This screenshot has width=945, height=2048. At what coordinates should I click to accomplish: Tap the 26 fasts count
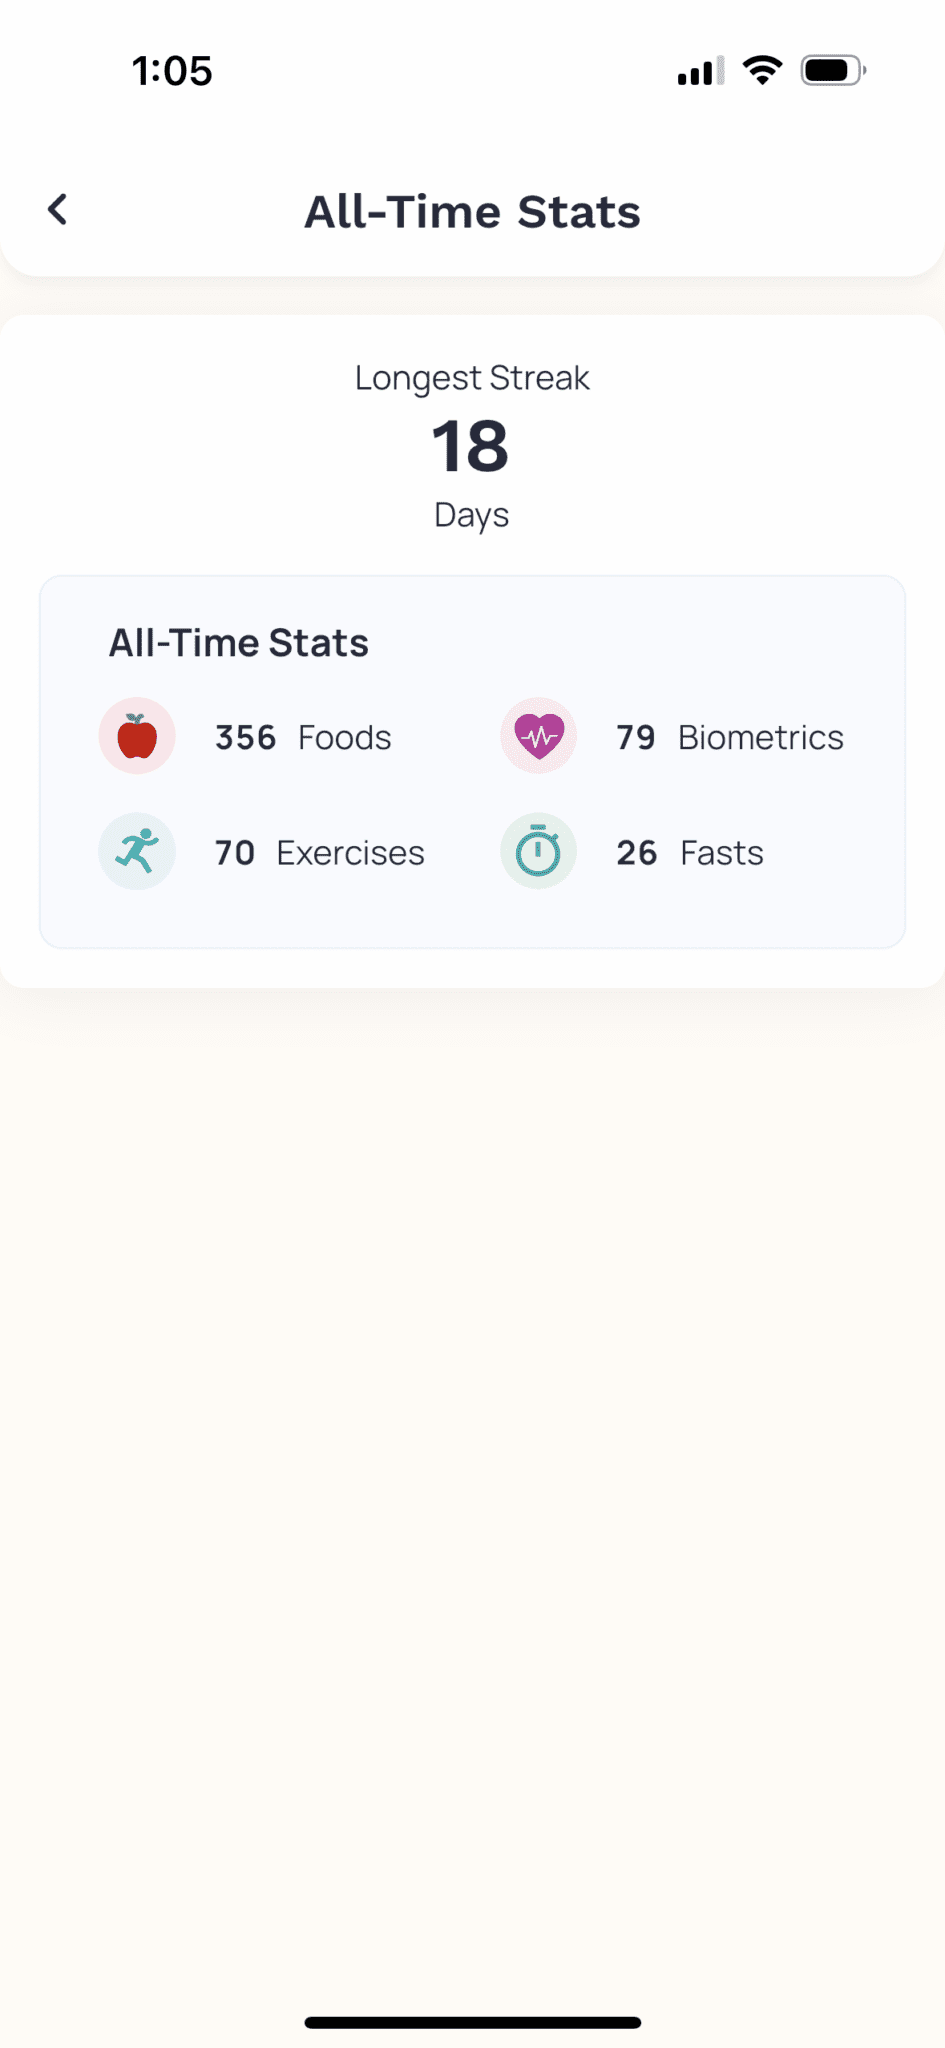tap(636, 853)
